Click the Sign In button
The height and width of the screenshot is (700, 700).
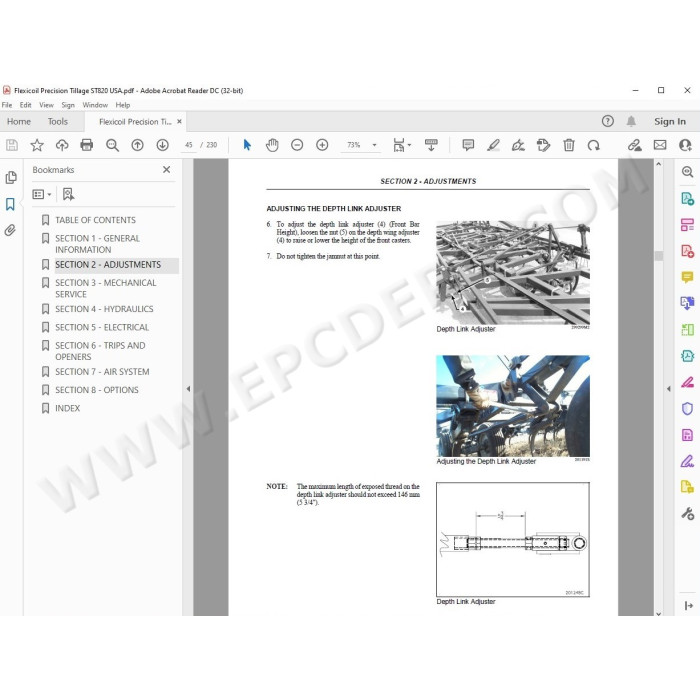[670, 121]
